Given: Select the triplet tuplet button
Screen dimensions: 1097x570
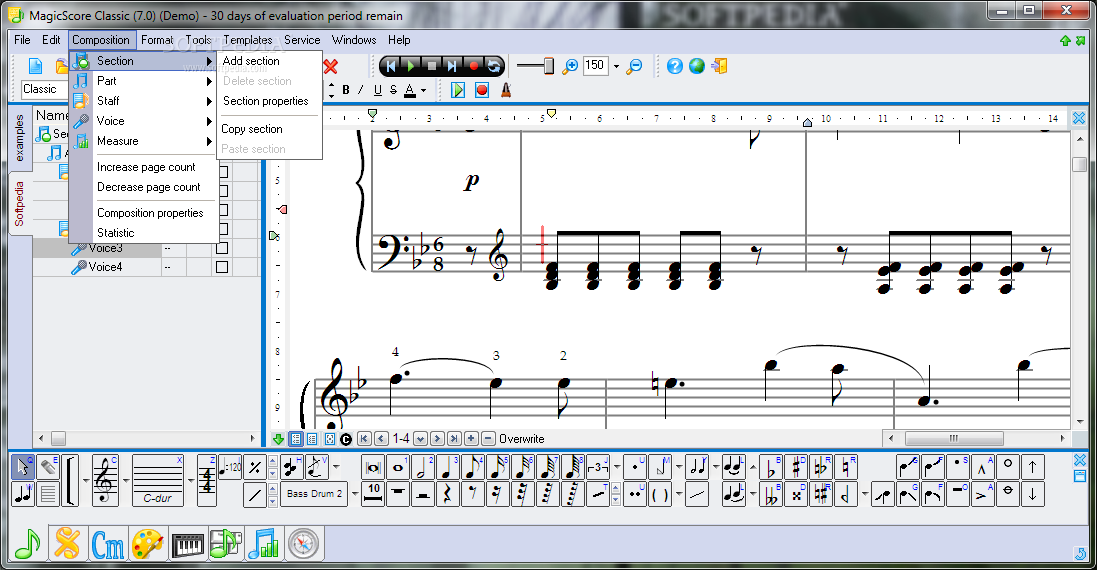Looking at the screenshot, I should pos(597,467).
